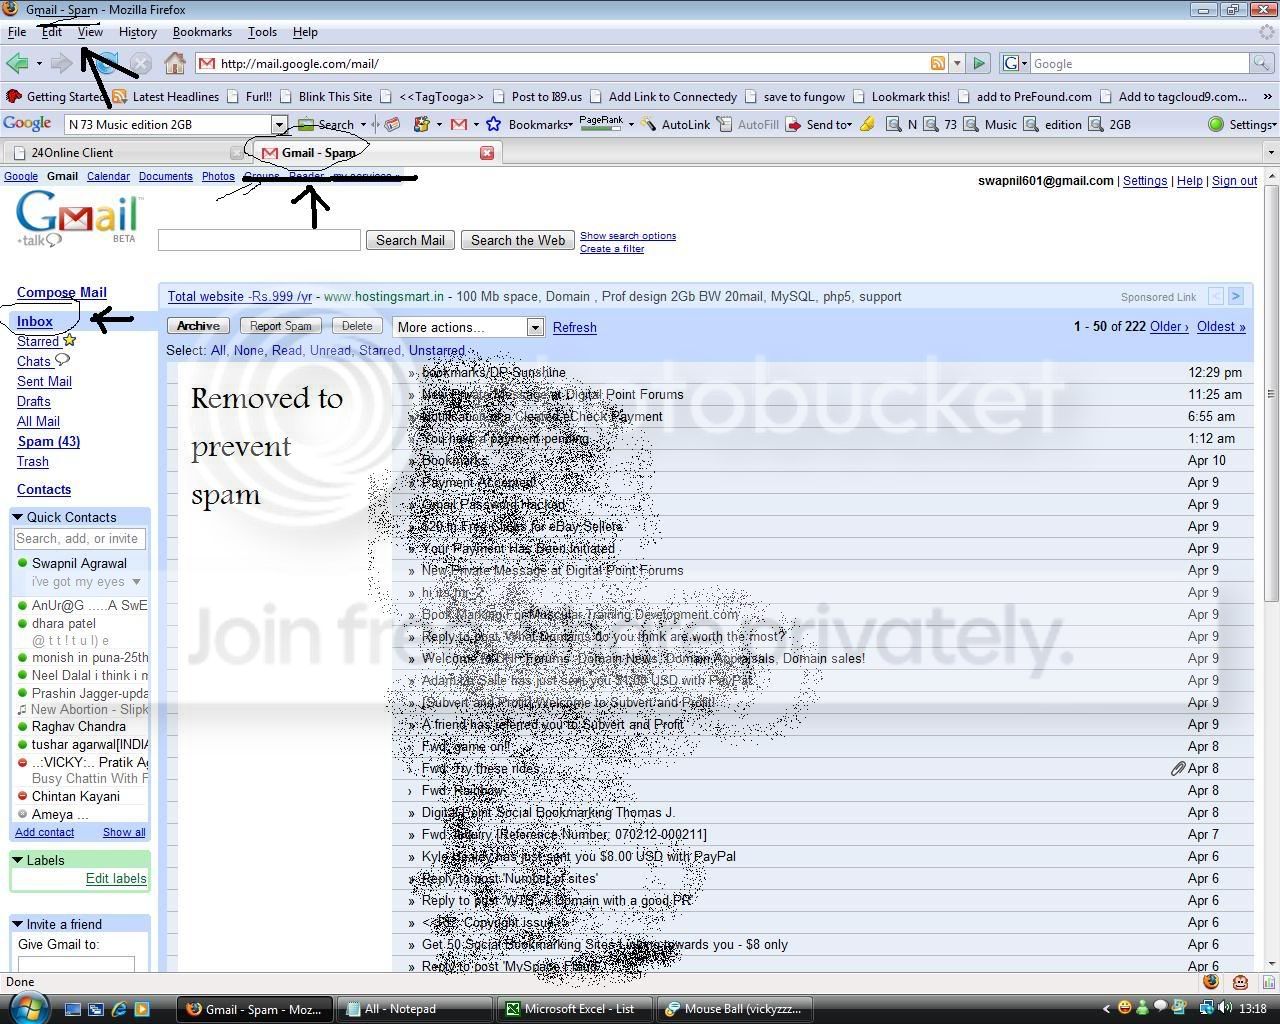The image size is (1280, 1024).
Task: Click the search magnifier in Google box
Action: pyautogui.click(x=1262, y=63)
